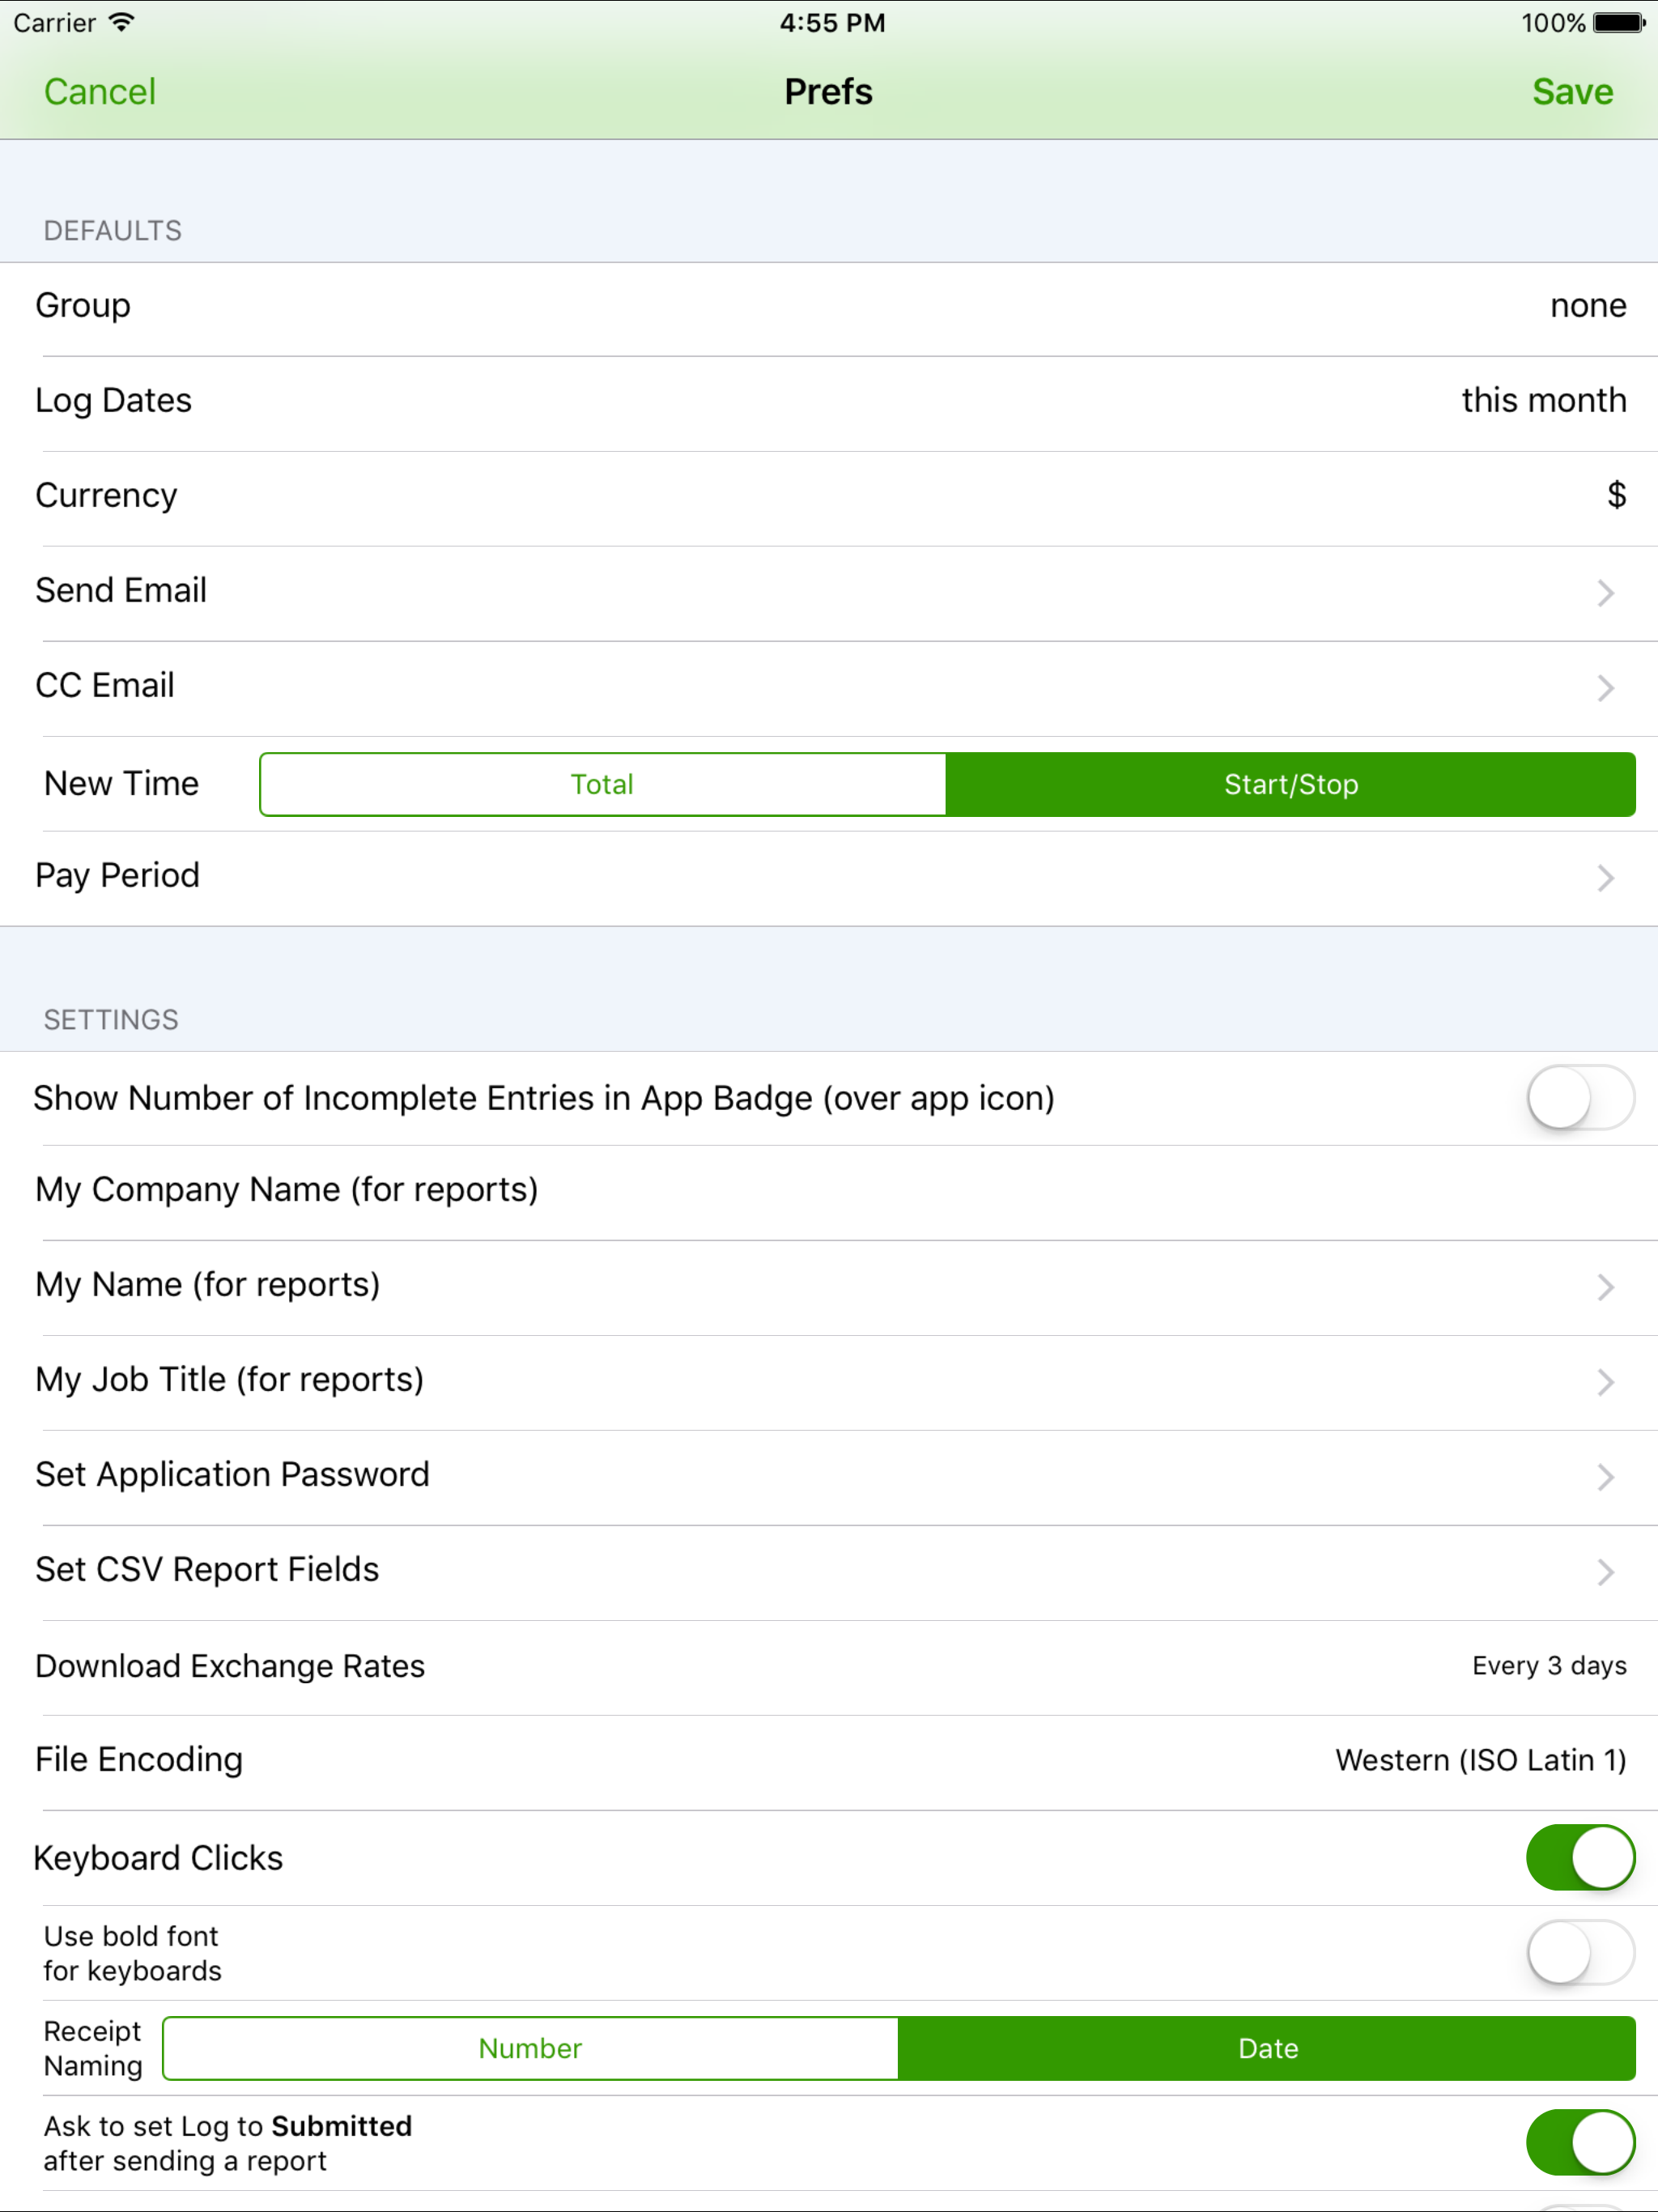The image size is (1658, 2212).
Task: Enable bold font for keyboards
Action: [x=1580, y=1953]
